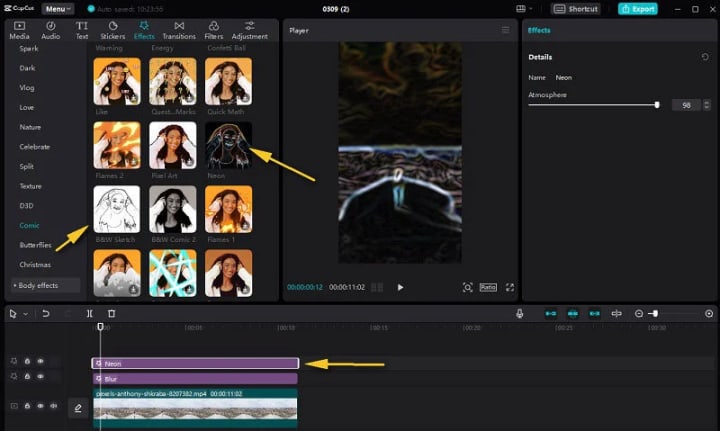
Task: Adjust the Atmosphere slider handle
Action: 657,105
